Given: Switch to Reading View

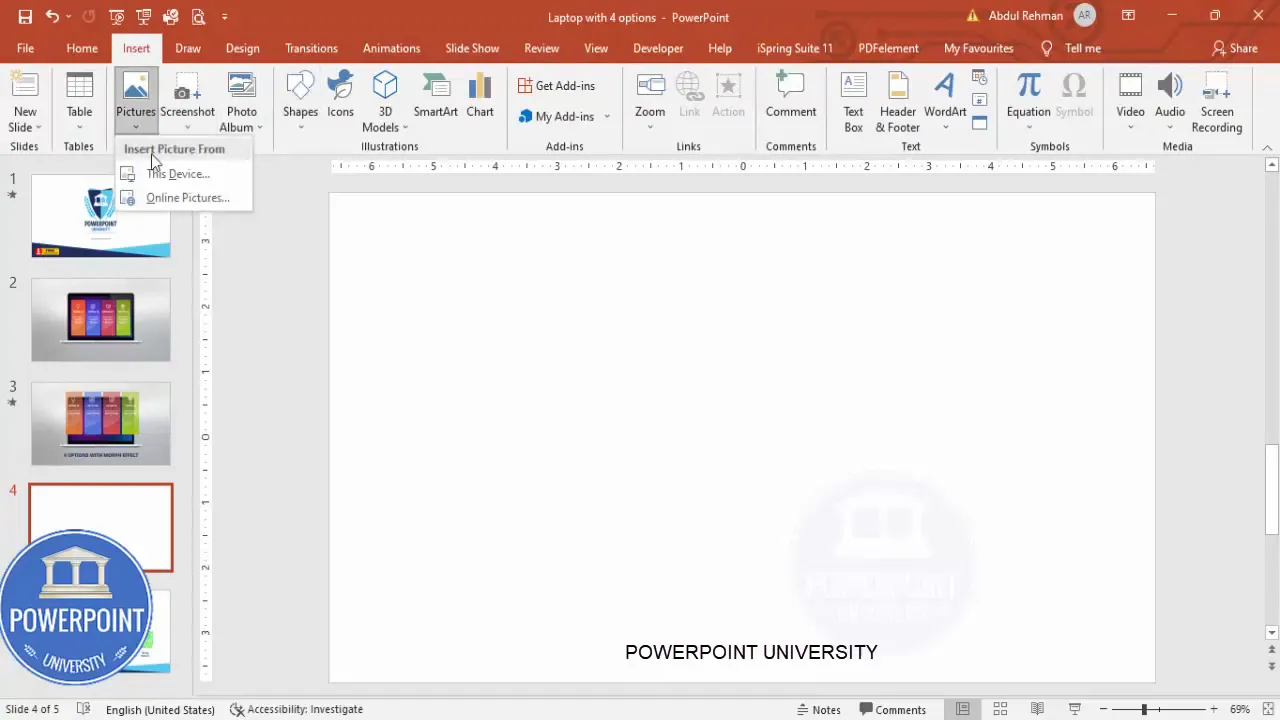Looking at the screenshot, I should click(x=1037, y=709).
